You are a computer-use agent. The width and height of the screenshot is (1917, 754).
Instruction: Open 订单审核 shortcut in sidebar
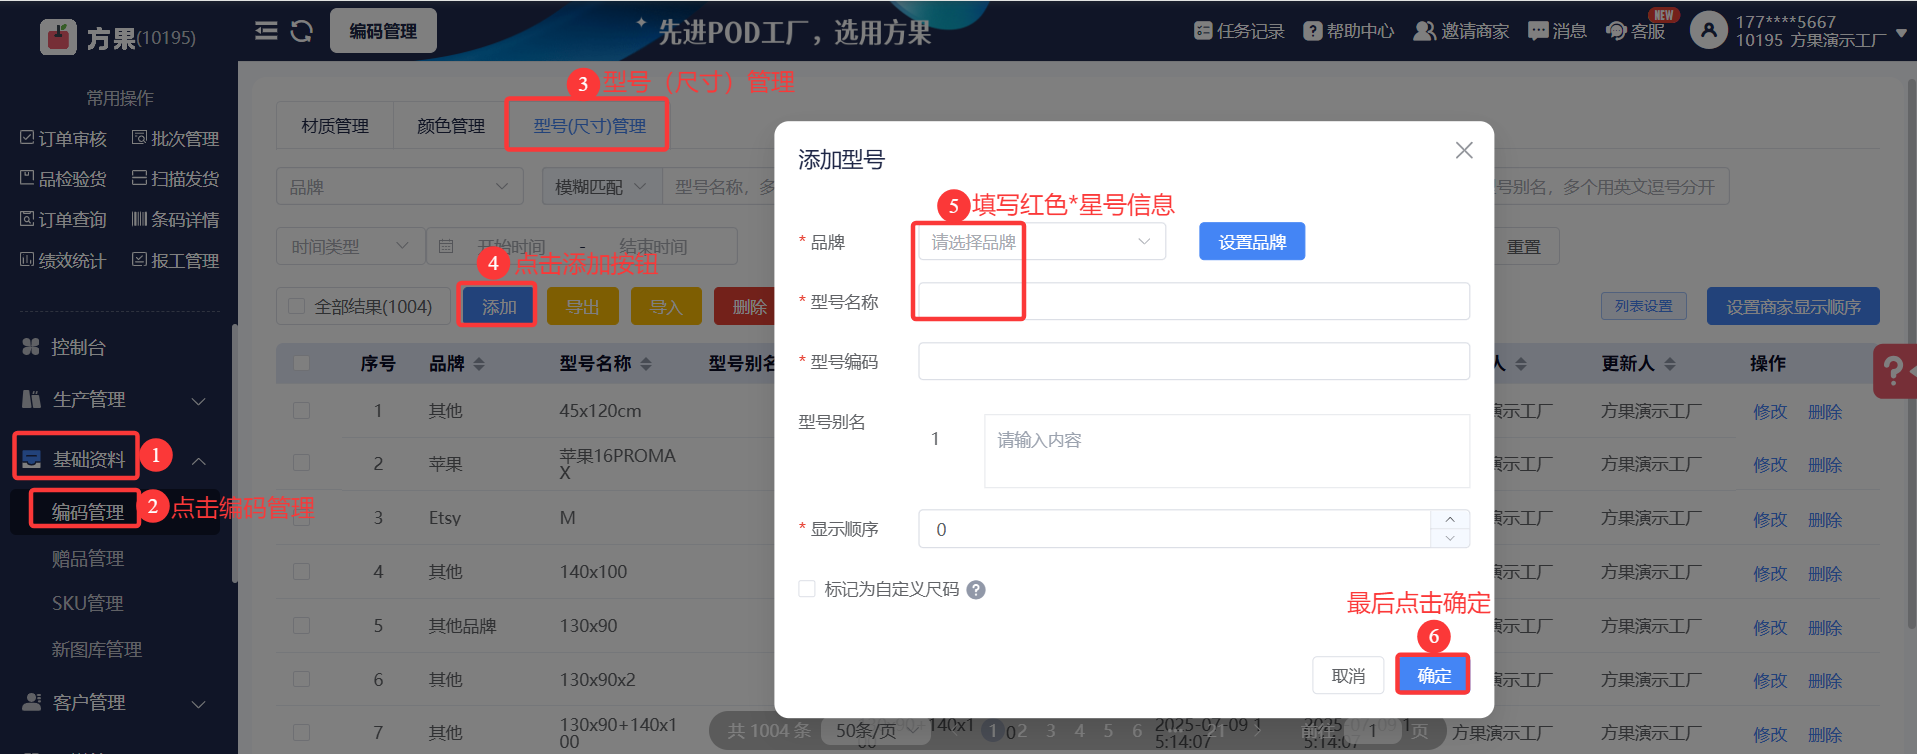(x=63, y=138)
